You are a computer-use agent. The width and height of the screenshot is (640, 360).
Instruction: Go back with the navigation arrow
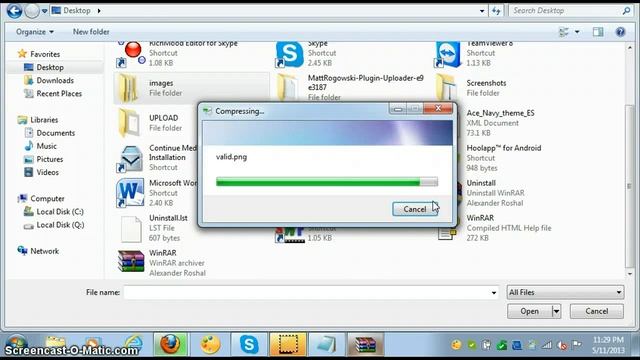tap(14, 11)
